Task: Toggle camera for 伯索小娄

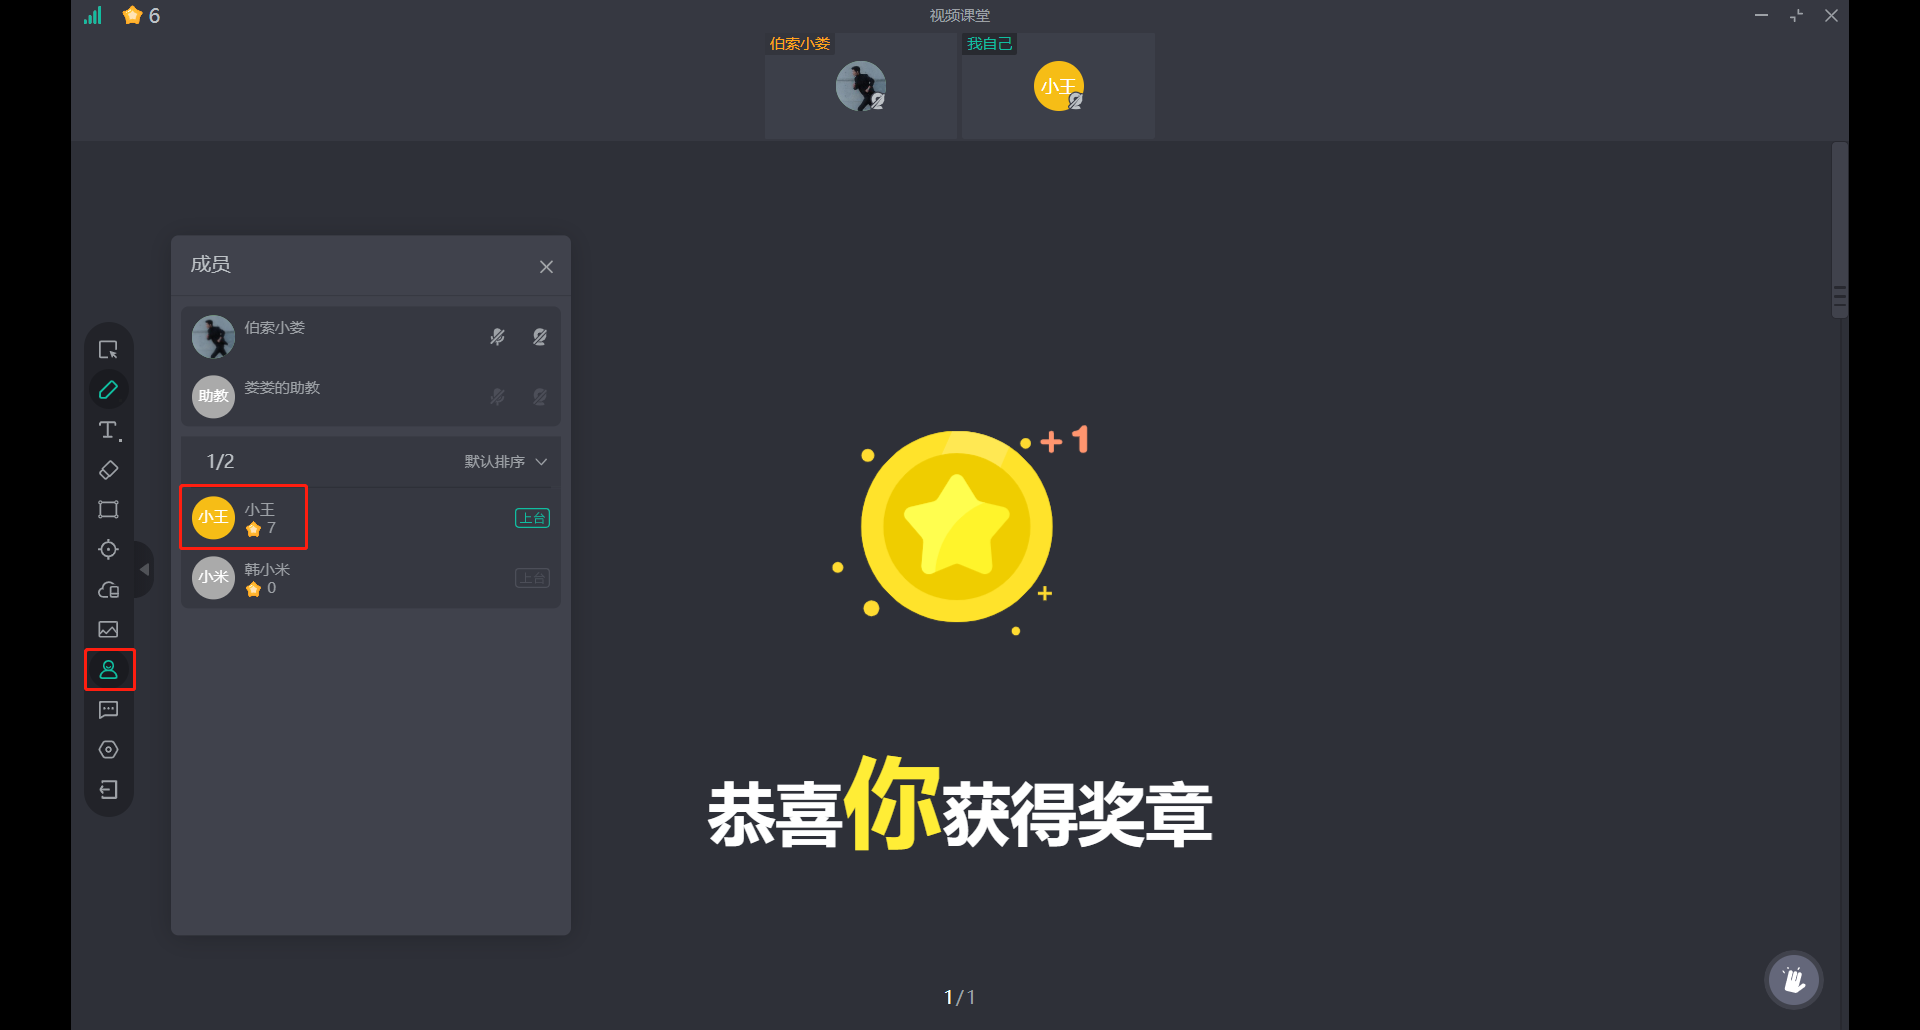Action: 540,337
